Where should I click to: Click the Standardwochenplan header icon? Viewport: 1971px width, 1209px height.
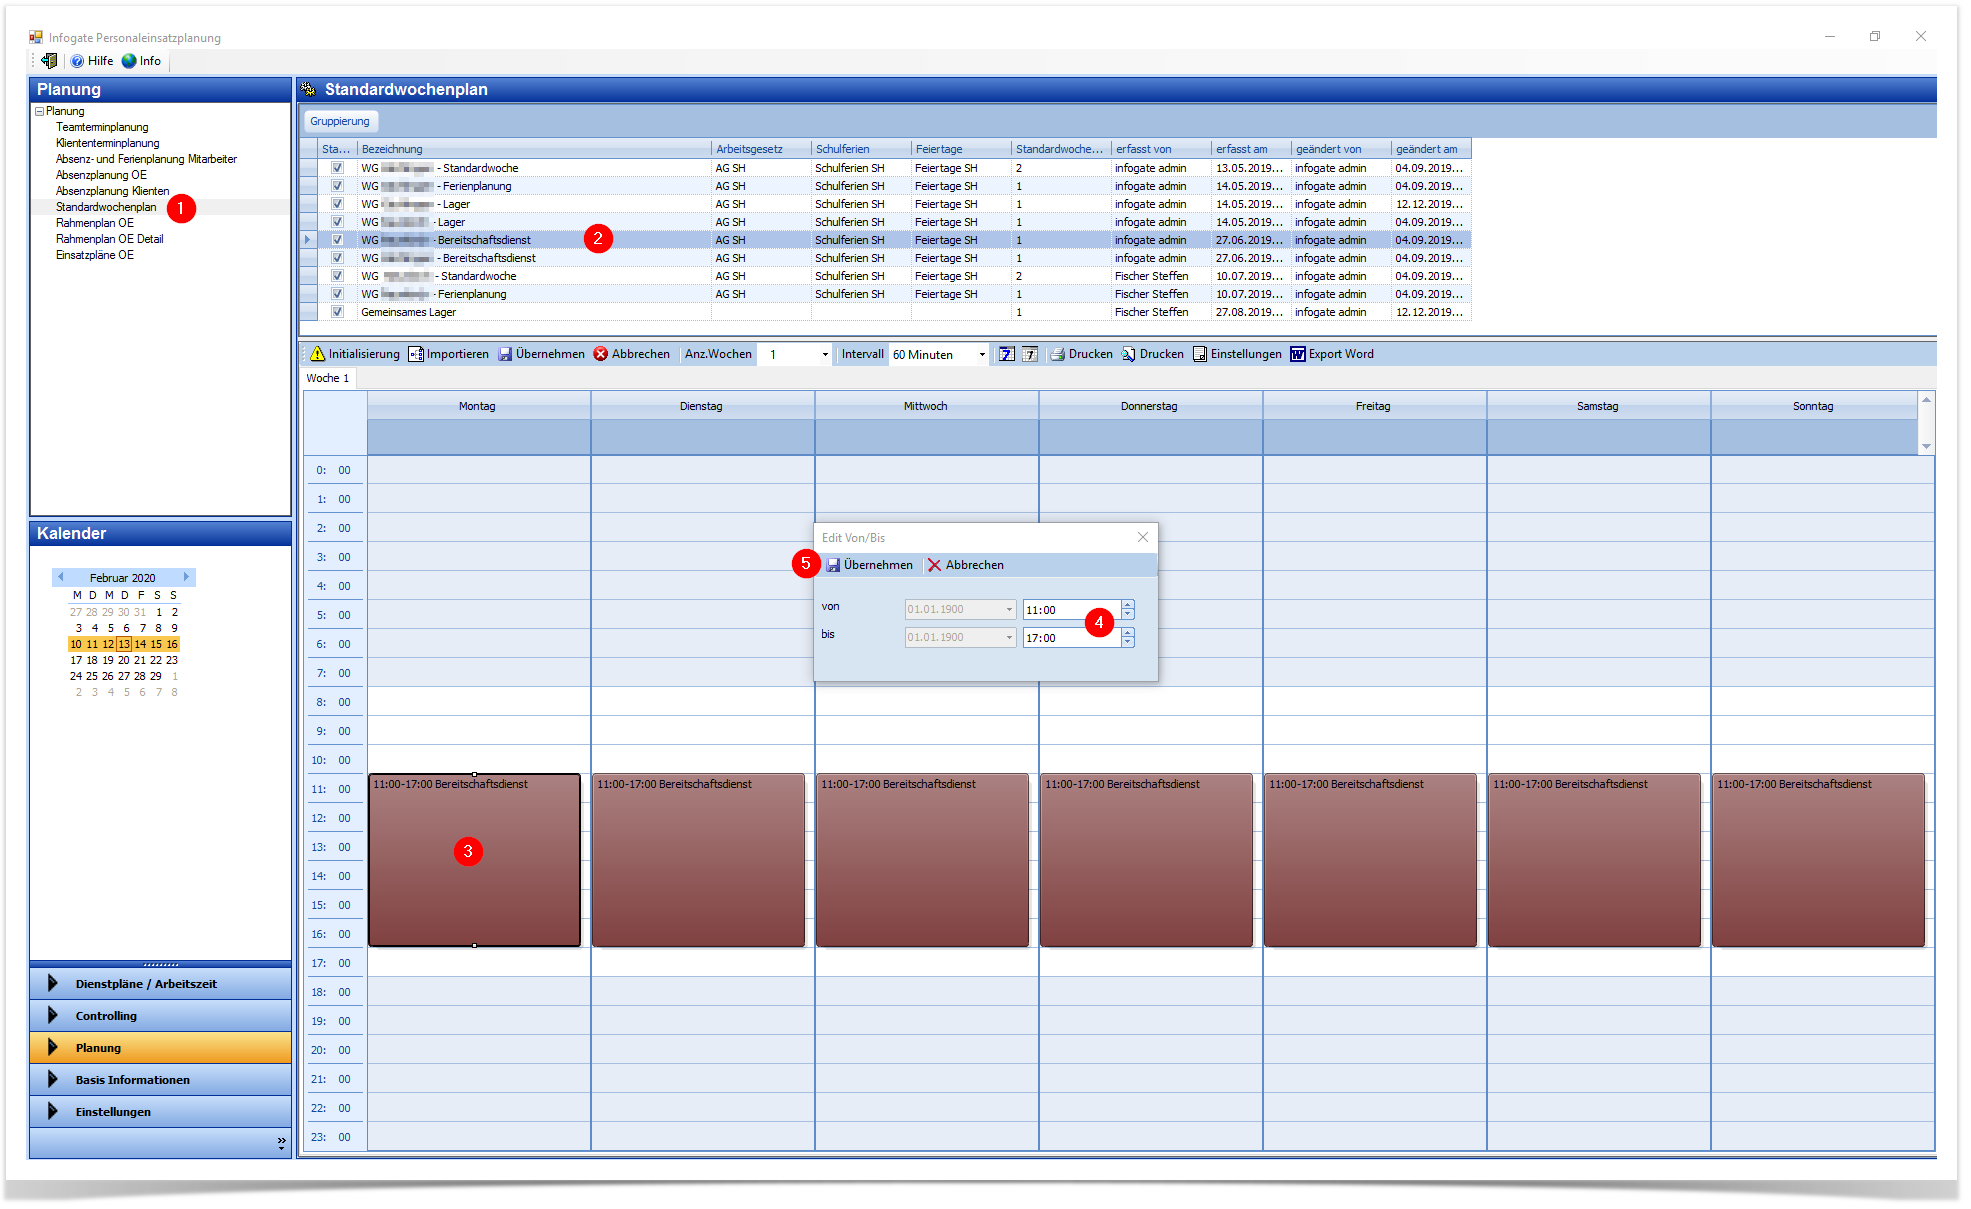point(309,89)
